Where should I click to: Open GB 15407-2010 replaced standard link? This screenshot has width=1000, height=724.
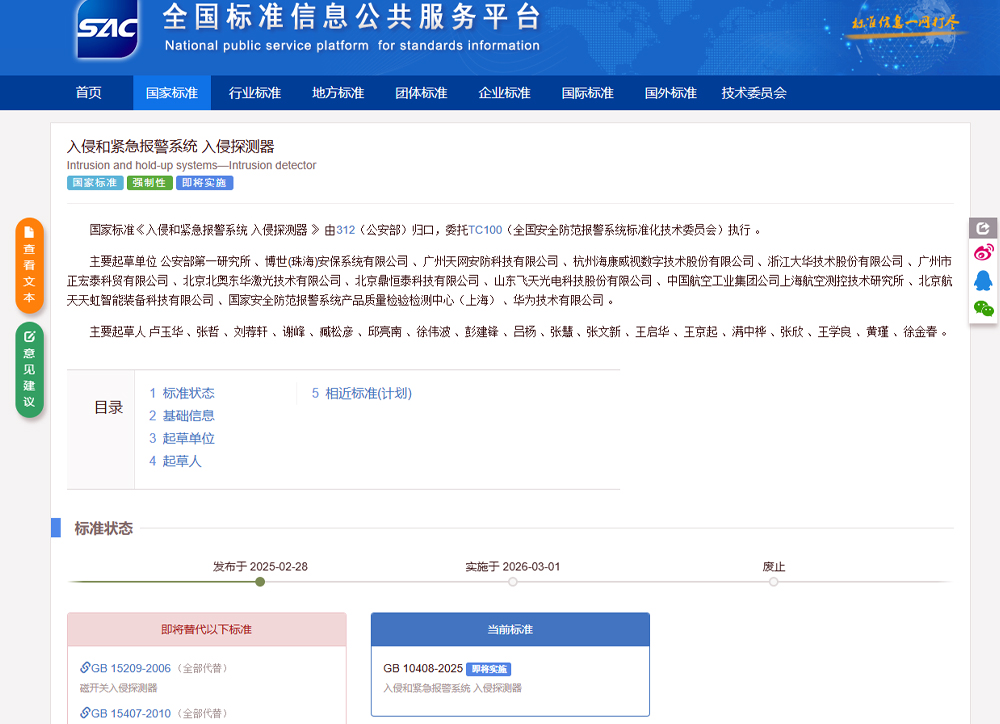131,713
